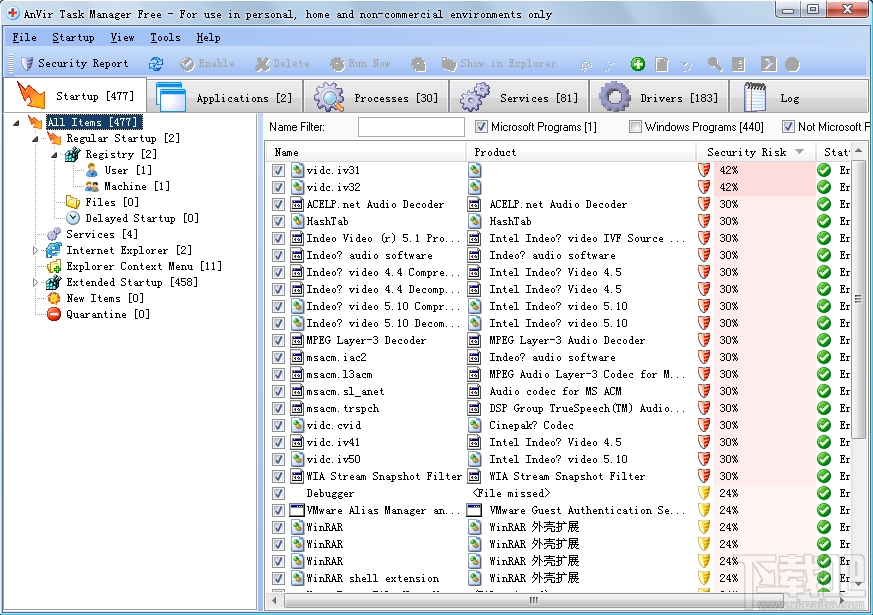The image size is (873, 615).
Task: Uncheck the Microsoft Programs filter checkbox
Action: tap(481, 127)
